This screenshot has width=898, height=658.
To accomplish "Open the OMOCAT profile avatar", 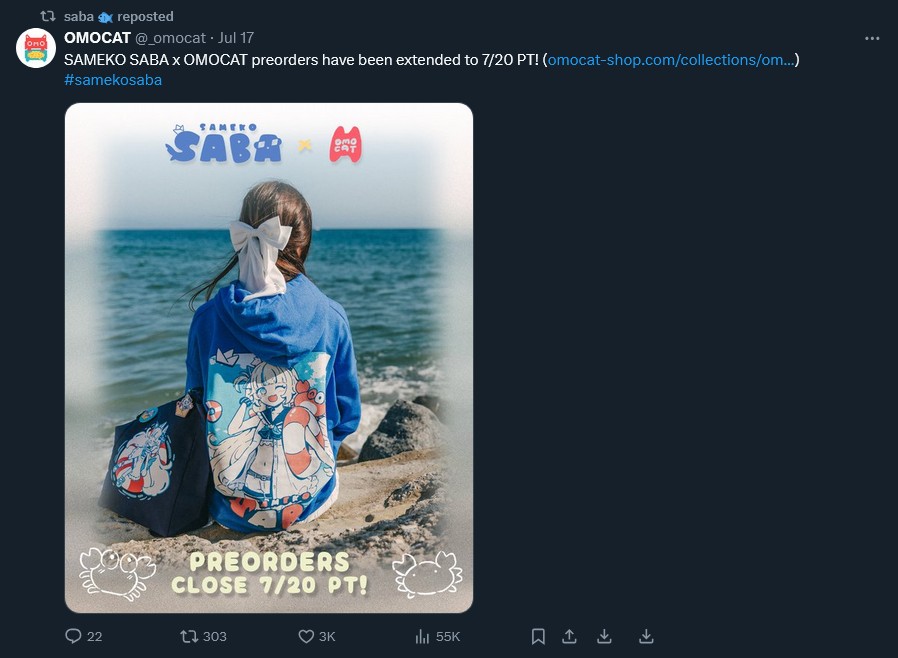I will (x=36, y=48).
